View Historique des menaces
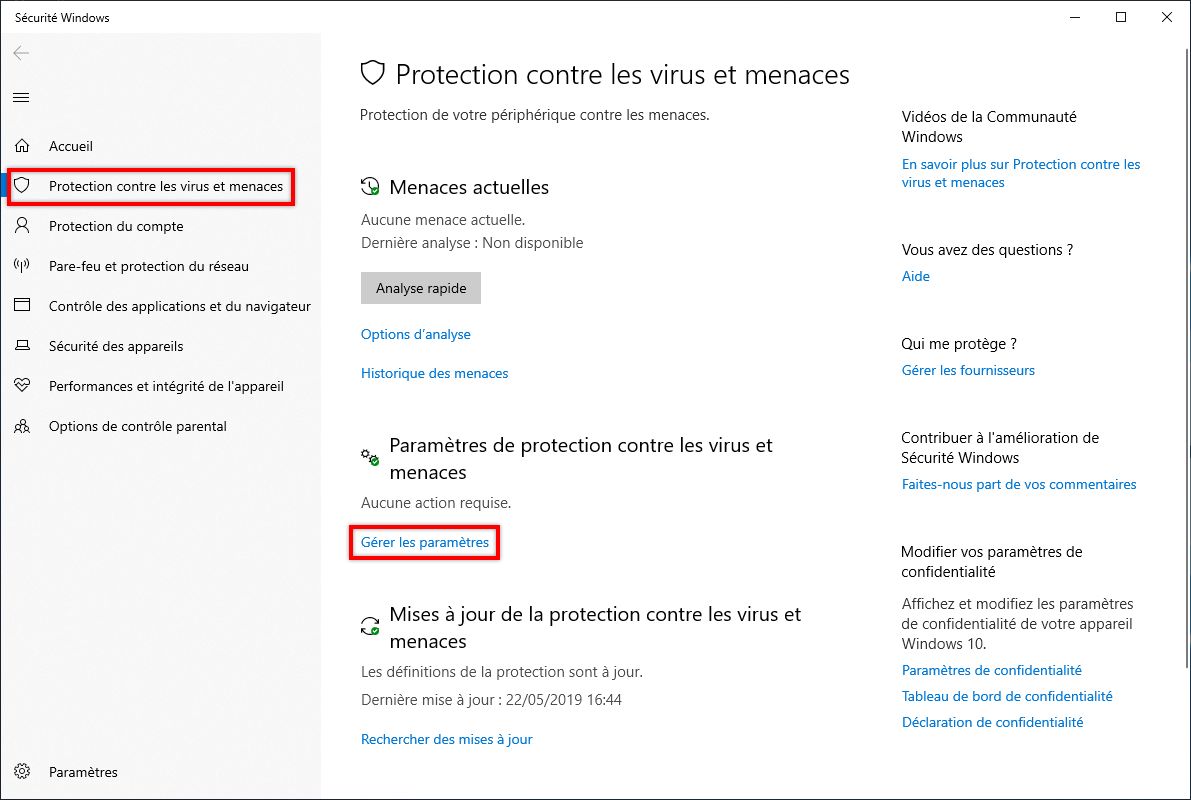Screen dimensions: 1191x800 [434, 372]
